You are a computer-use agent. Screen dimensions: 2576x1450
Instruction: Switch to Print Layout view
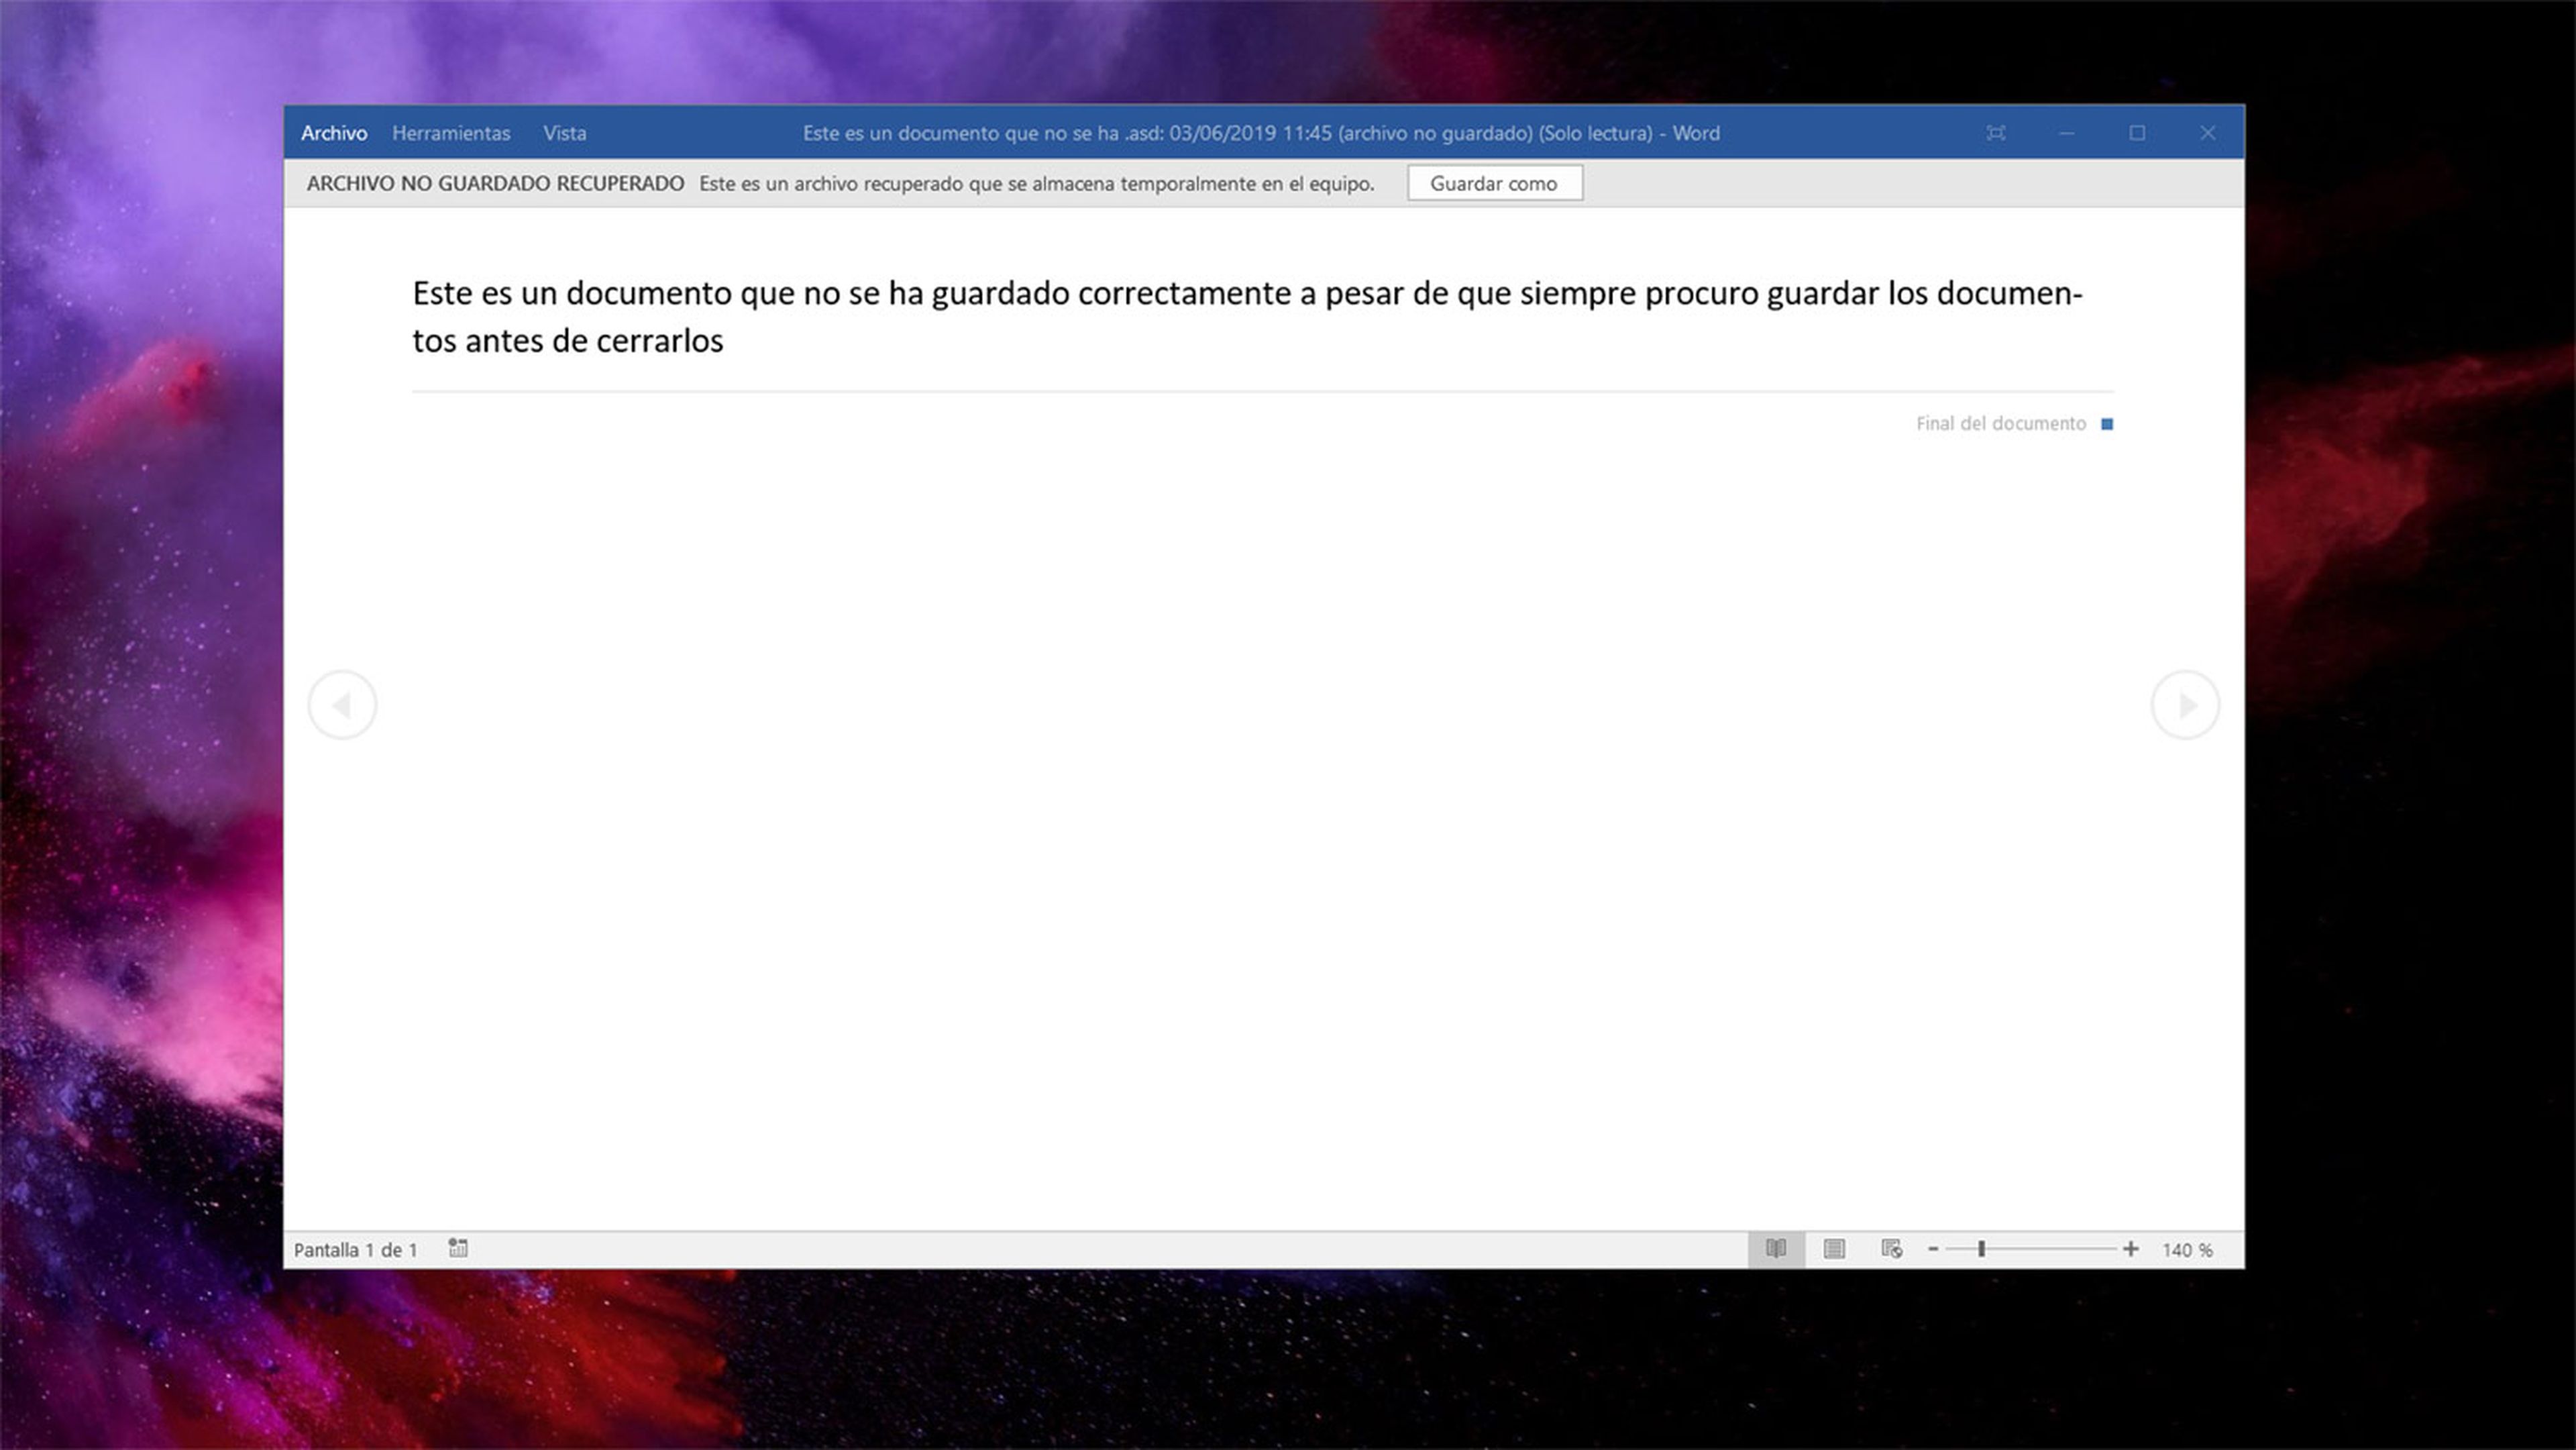tap(1834, 1249)
